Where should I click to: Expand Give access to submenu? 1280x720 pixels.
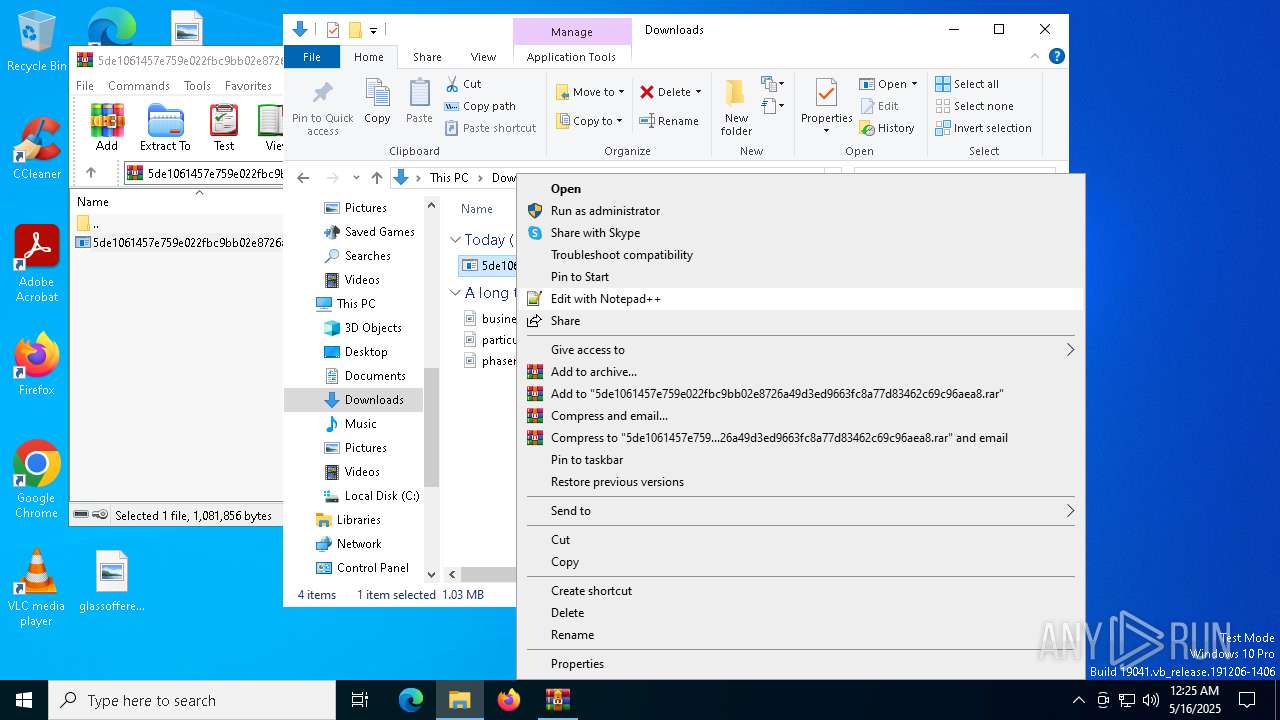pyautogui.click(x=1069, y=350)
